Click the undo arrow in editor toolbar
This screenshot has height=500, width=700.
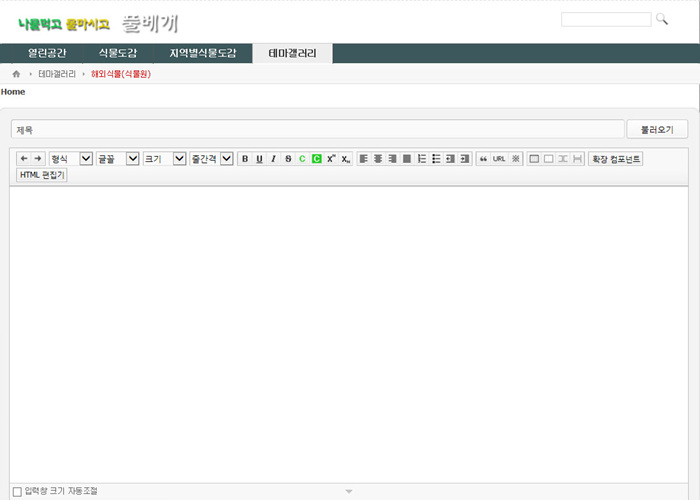tap(25, 159)
